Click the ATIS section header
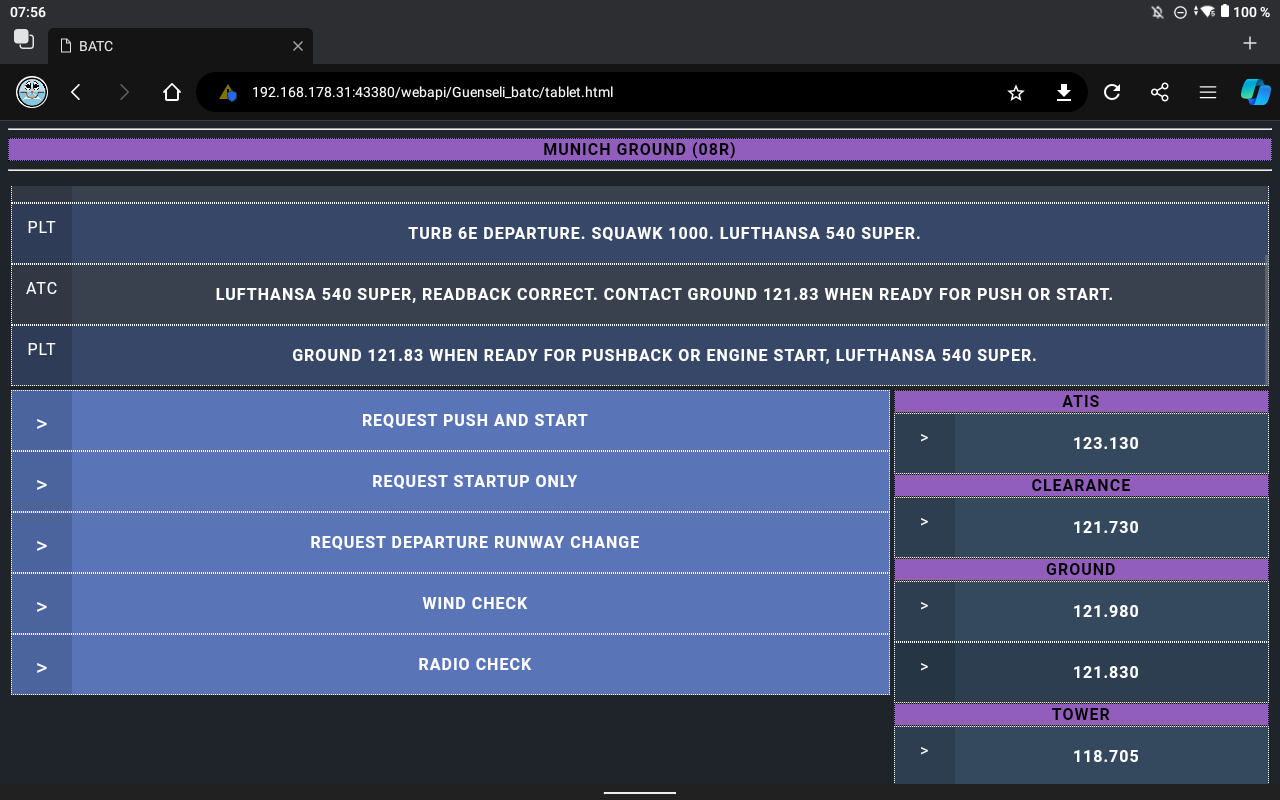The height and width of the screenshot is (800, 1280). click(1081, 402)
